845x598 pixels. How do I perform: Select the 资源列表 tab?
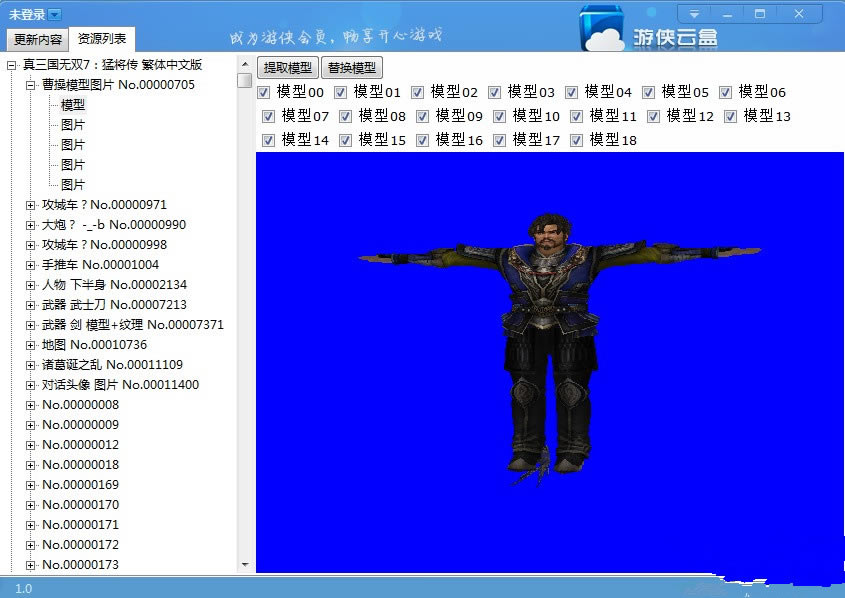(x=102, y=39)
